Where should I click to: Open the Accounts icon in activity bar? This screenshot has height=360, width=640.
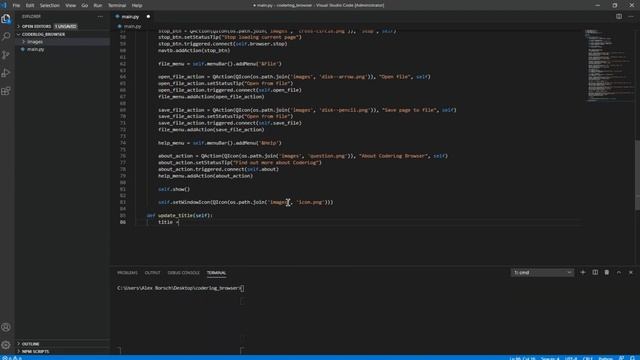coord(6,327)
